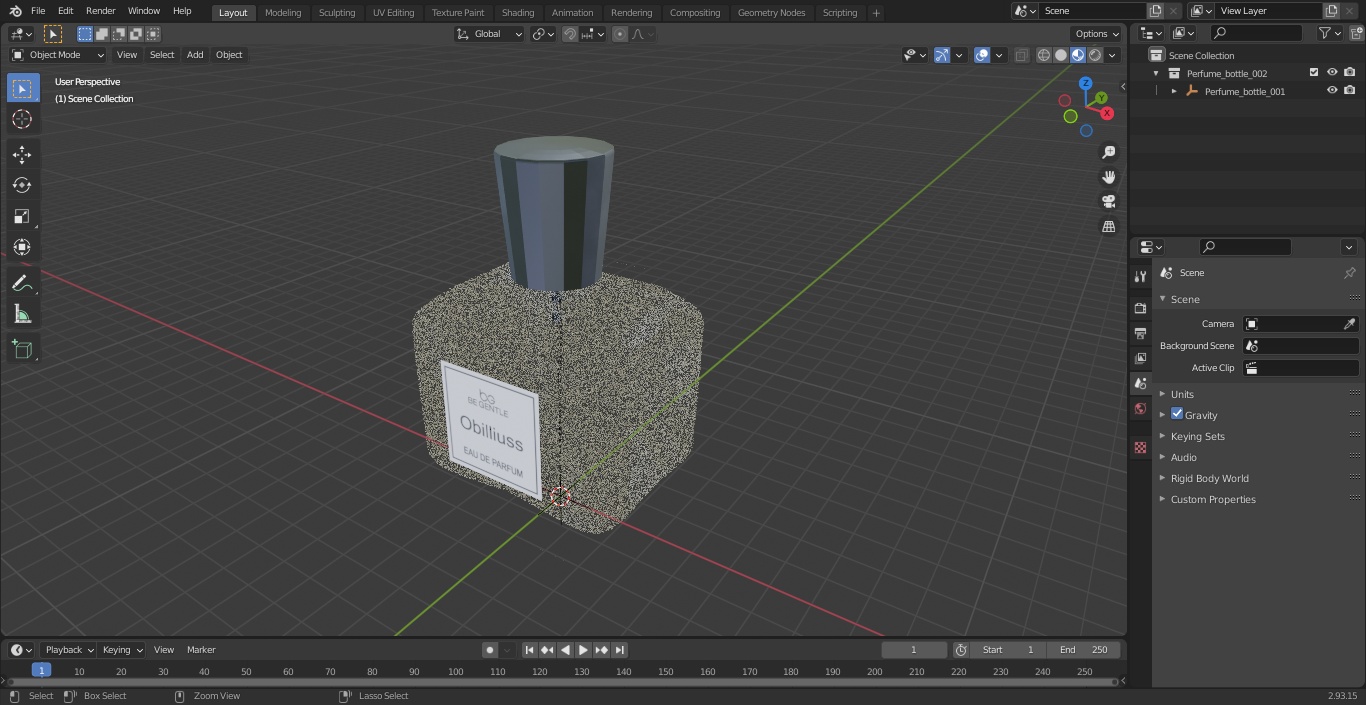Open the shading options dropdown arrow

click(x=1112, y=55)
